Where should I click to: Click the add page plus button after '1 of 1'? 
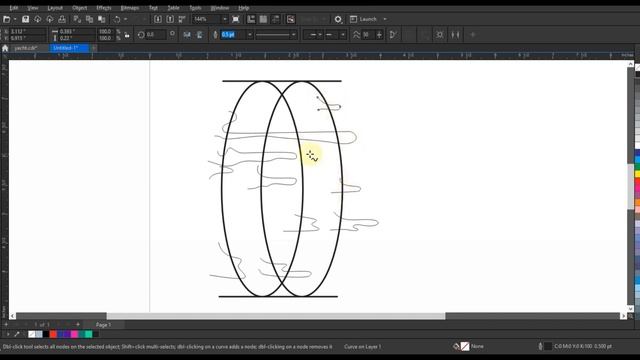pos(78,324)
